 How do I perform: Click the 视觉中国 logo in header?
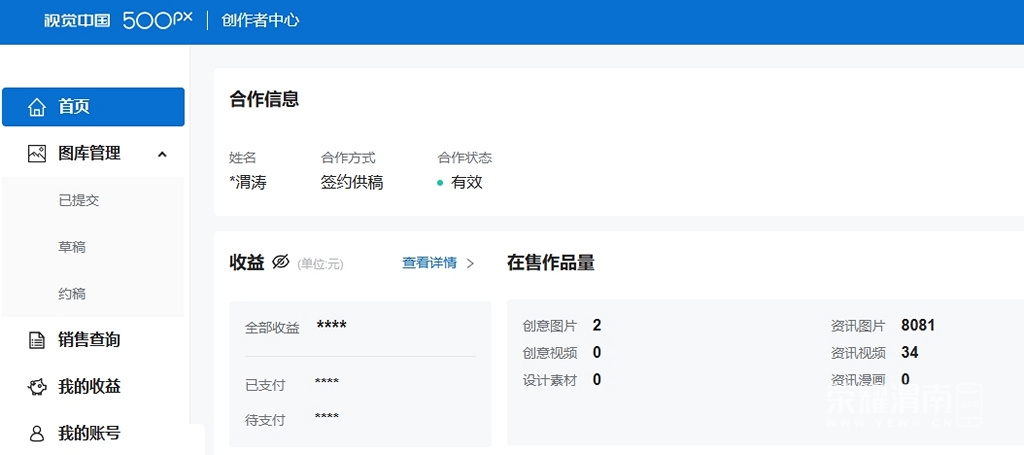pyautogui.click(x=77, y=21)
